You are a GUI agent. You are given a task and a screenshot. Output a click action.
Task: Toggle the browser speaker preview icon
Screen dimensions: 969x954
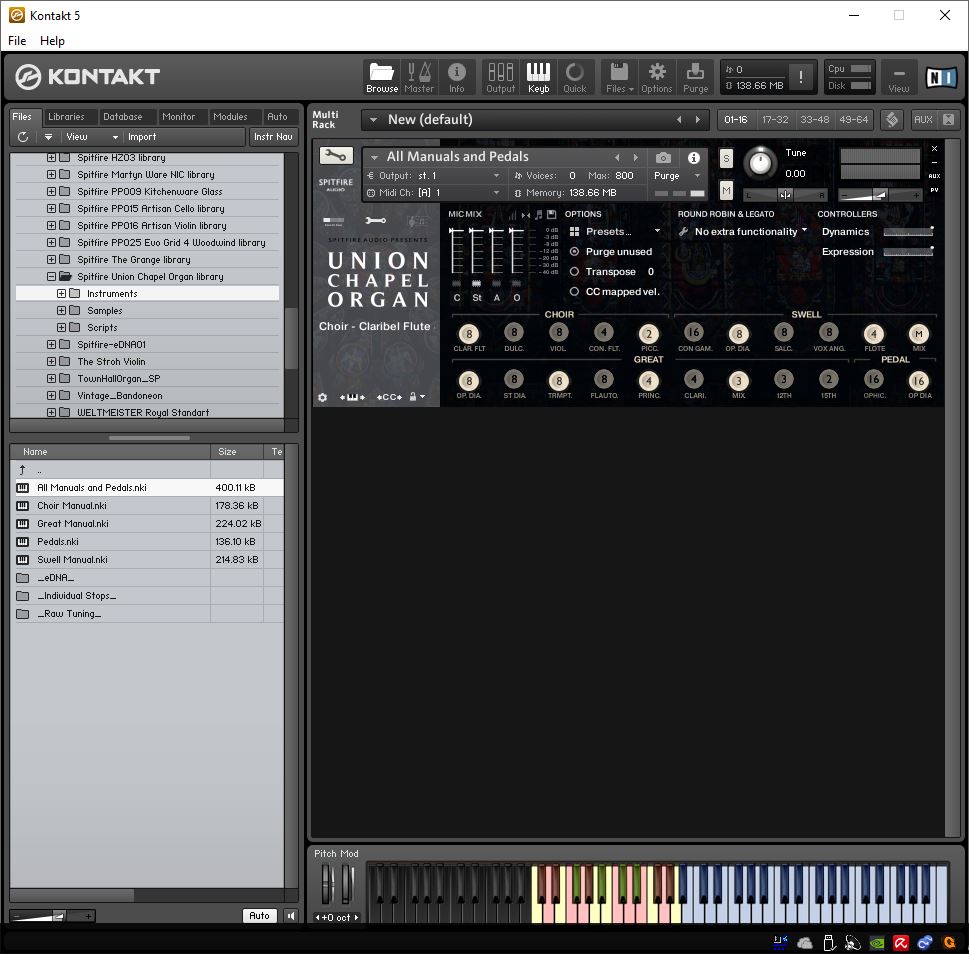(x=290, y=916)
